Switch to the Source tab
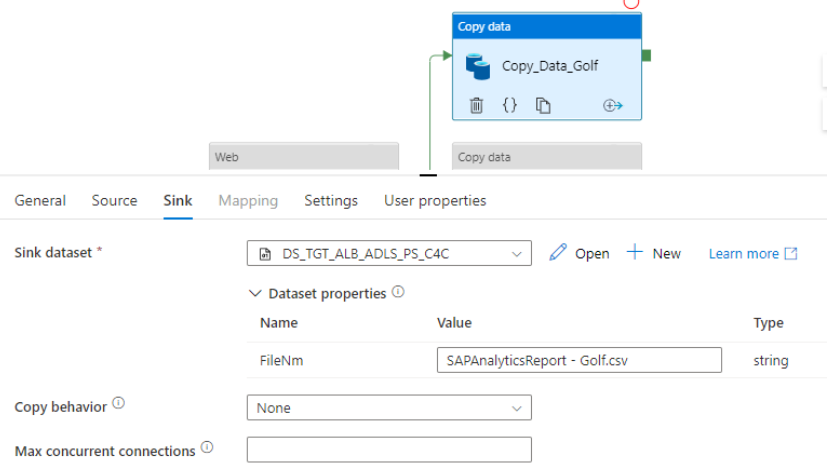This screenshot has height=474, width=836. [114, 200]
